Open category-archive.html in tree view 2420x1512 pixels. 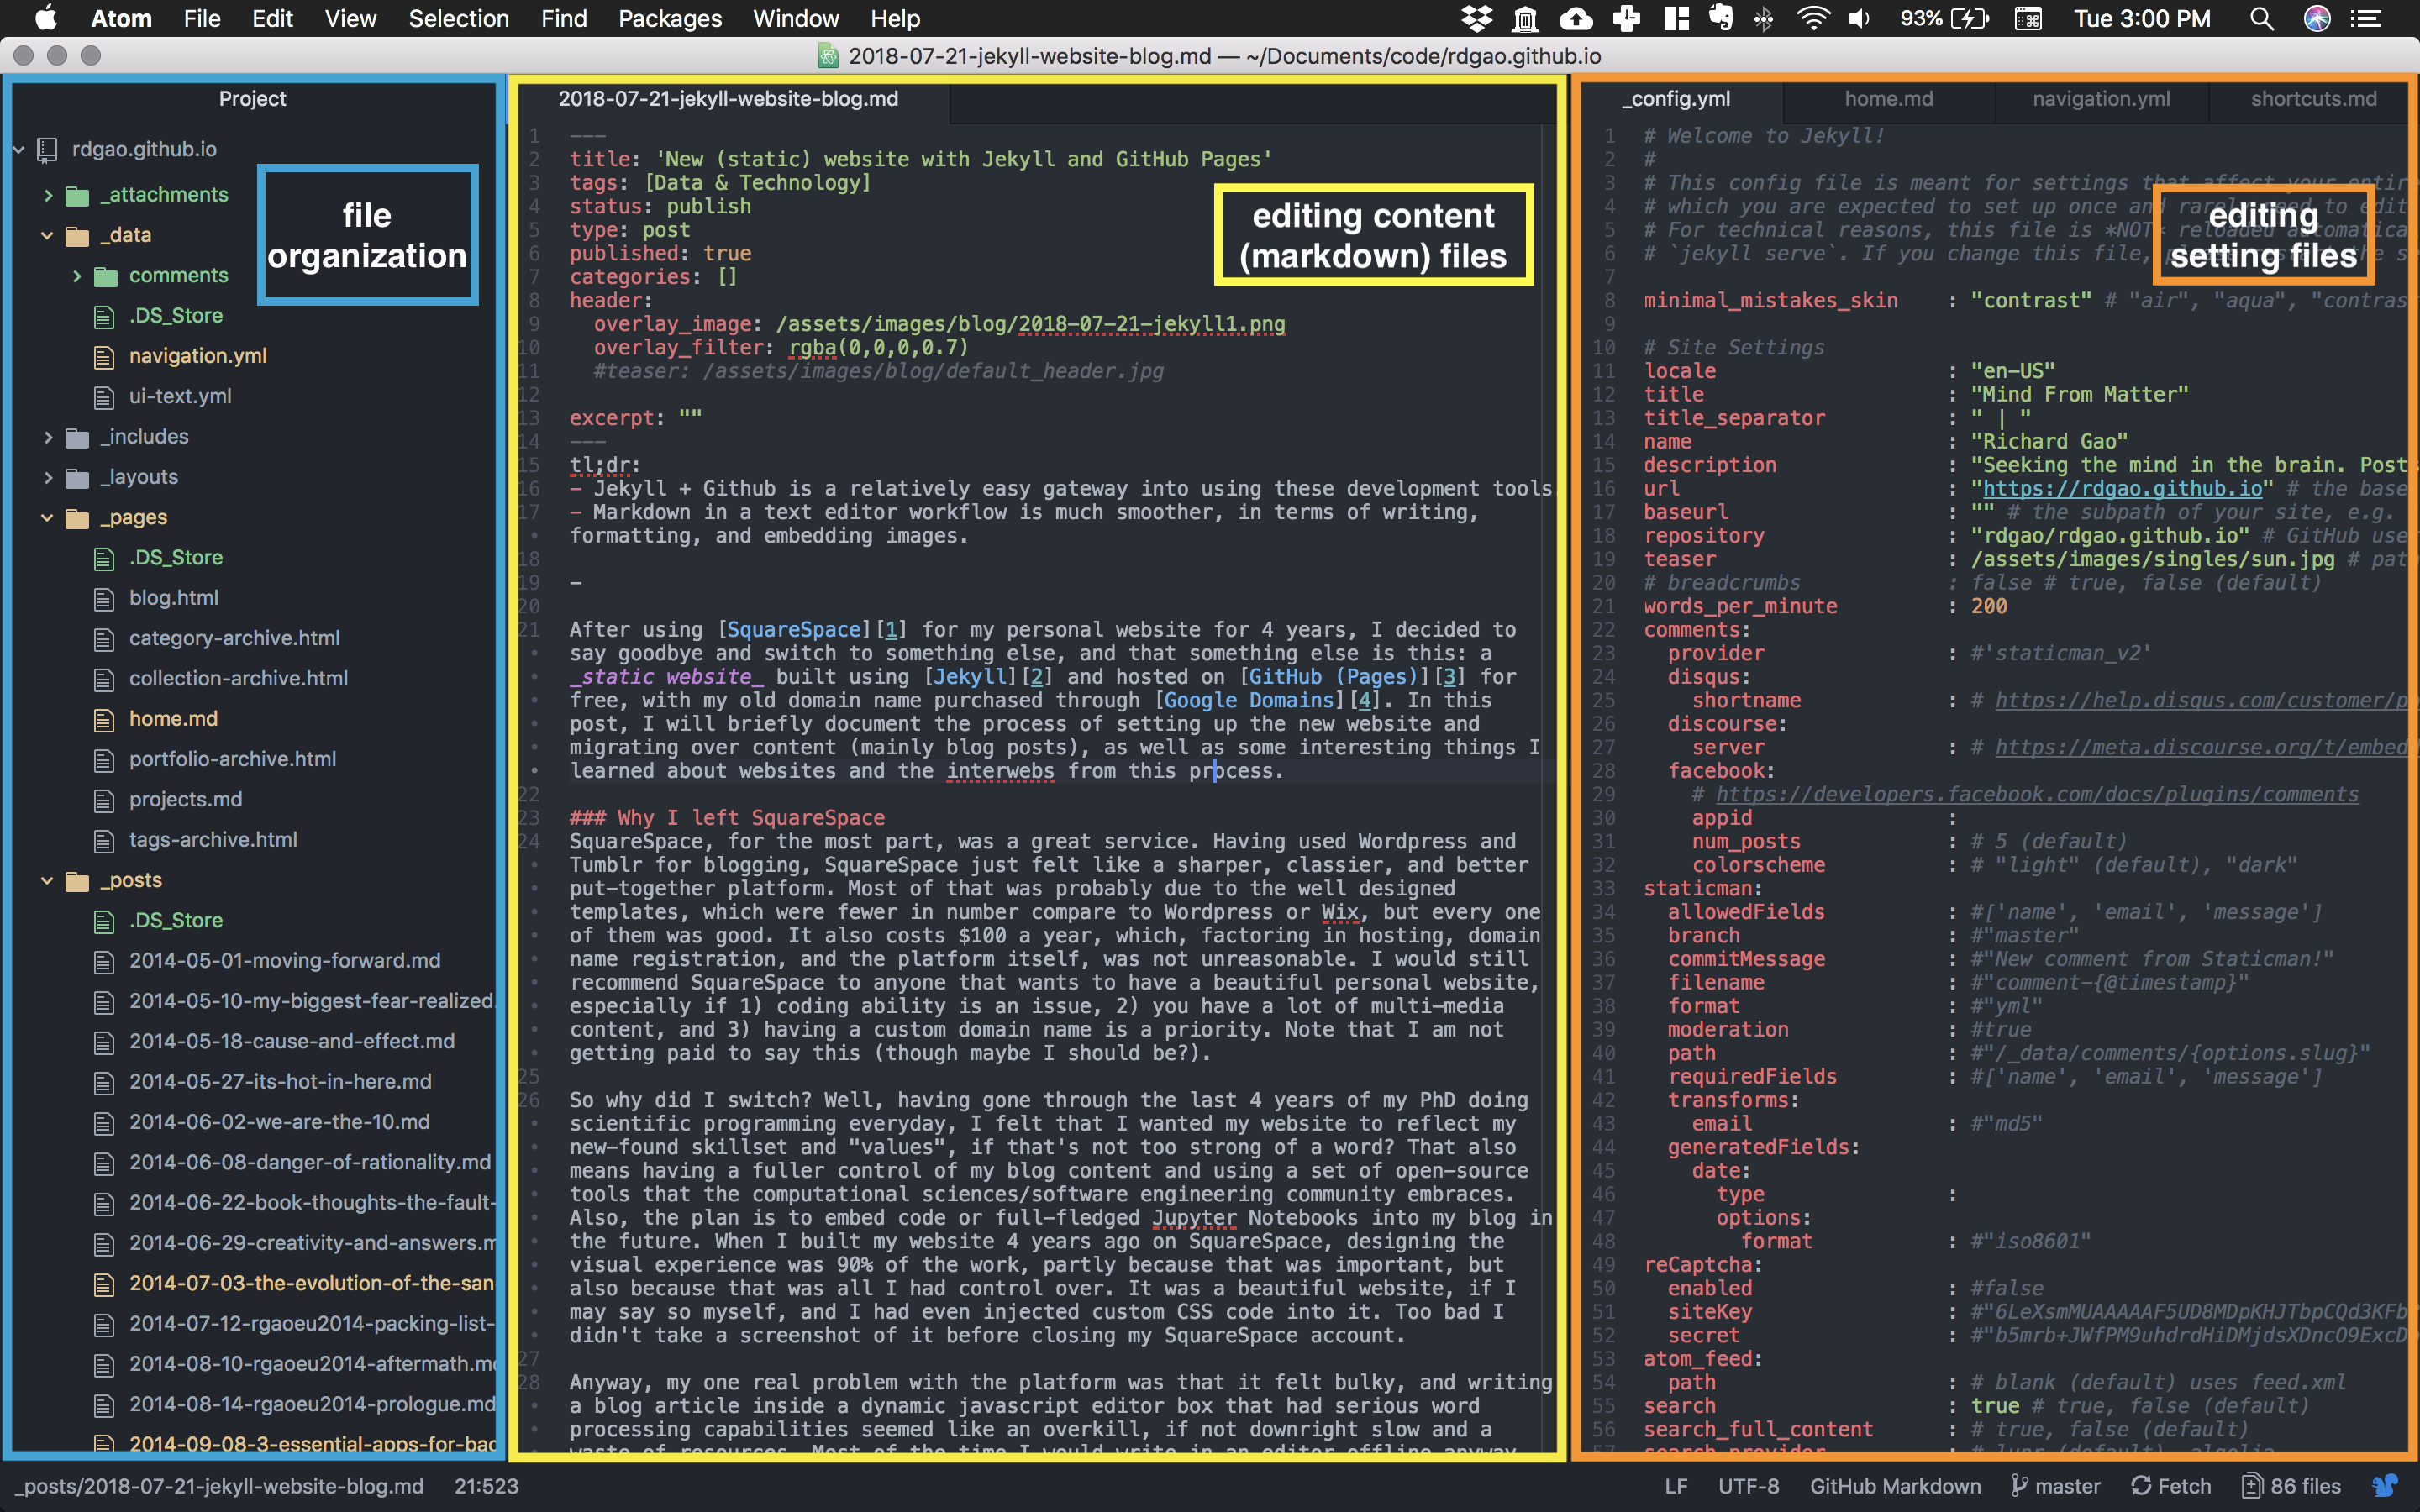[x=234, y=638]
